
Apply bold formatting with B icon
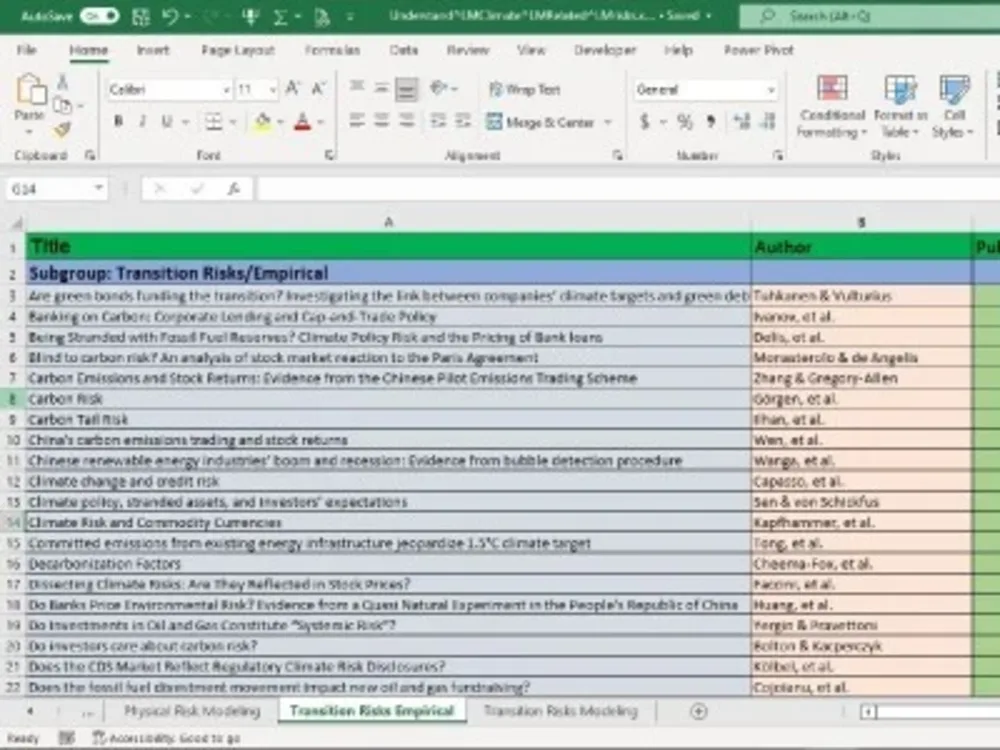coord(118,121)
